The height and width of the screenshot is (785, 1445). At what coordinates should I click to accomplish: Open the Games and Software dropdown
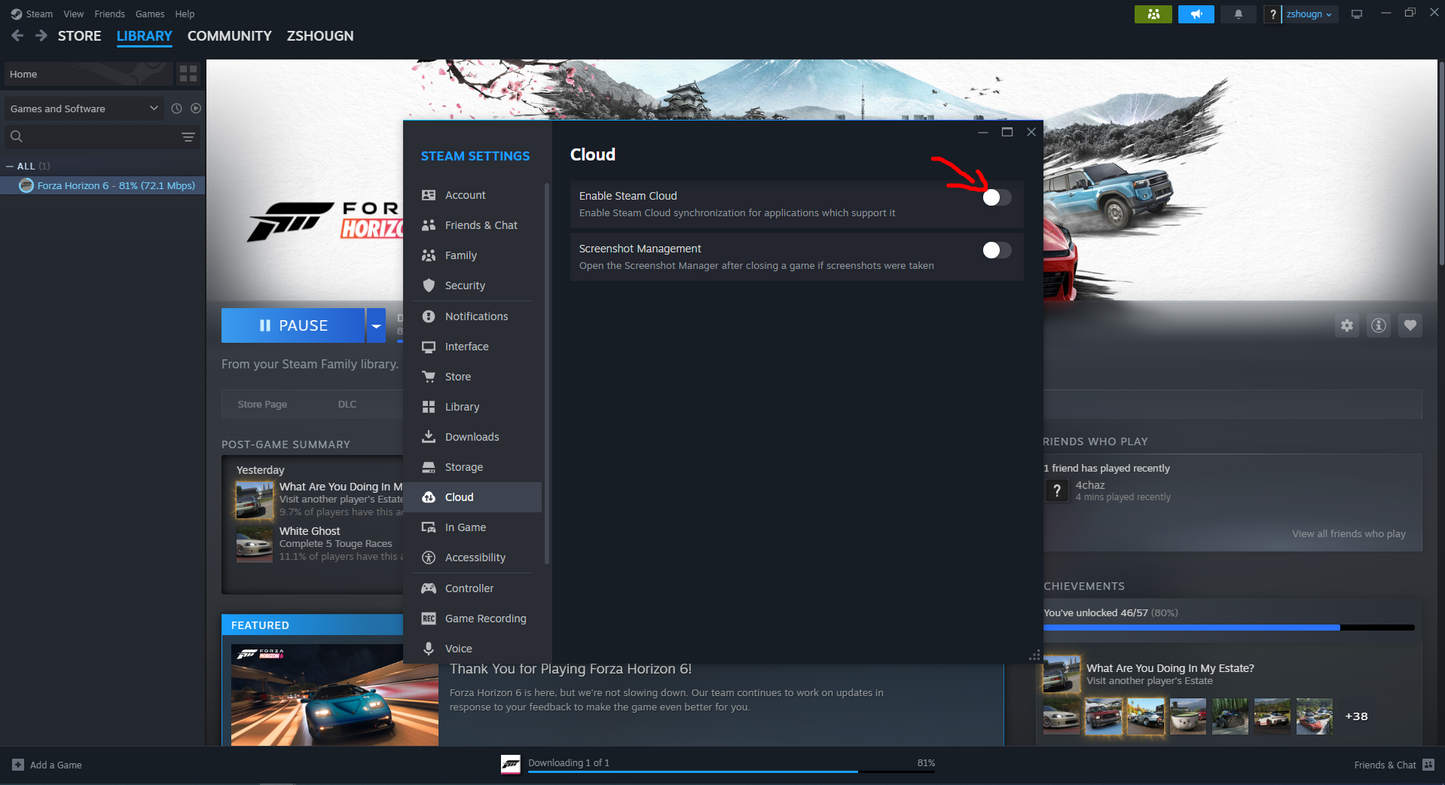84,108
